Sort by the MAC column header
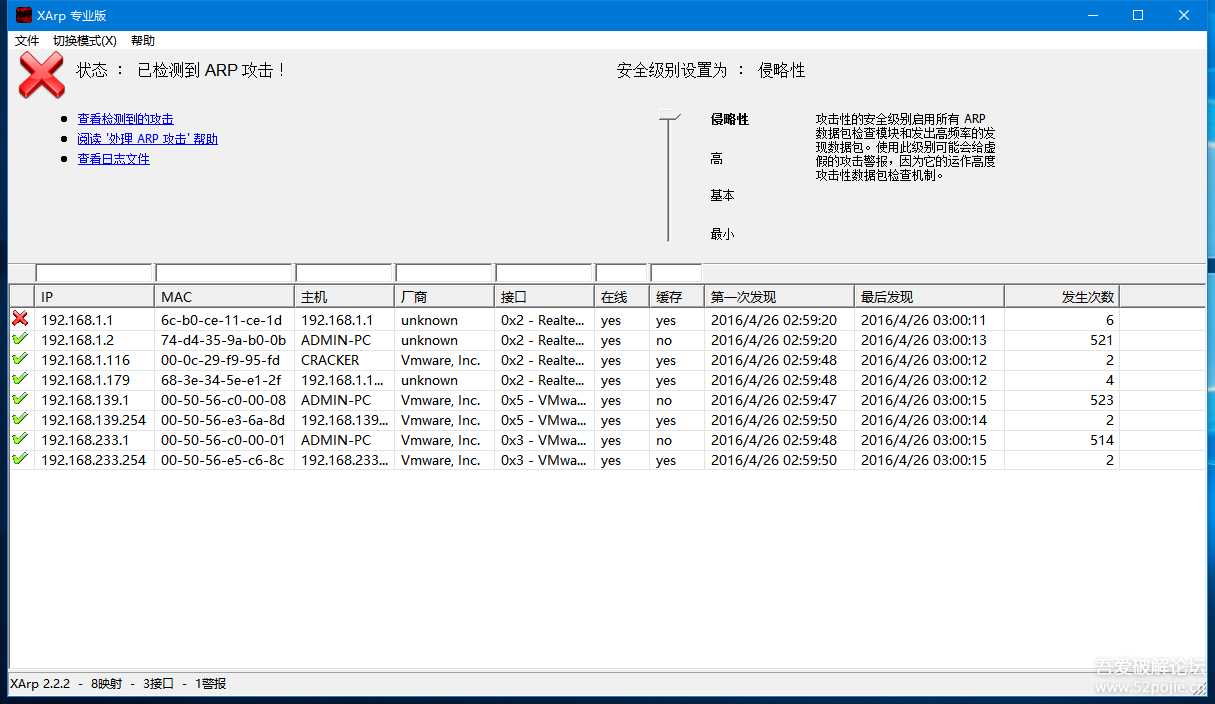The image size is (1215, 704). point(224,297)
